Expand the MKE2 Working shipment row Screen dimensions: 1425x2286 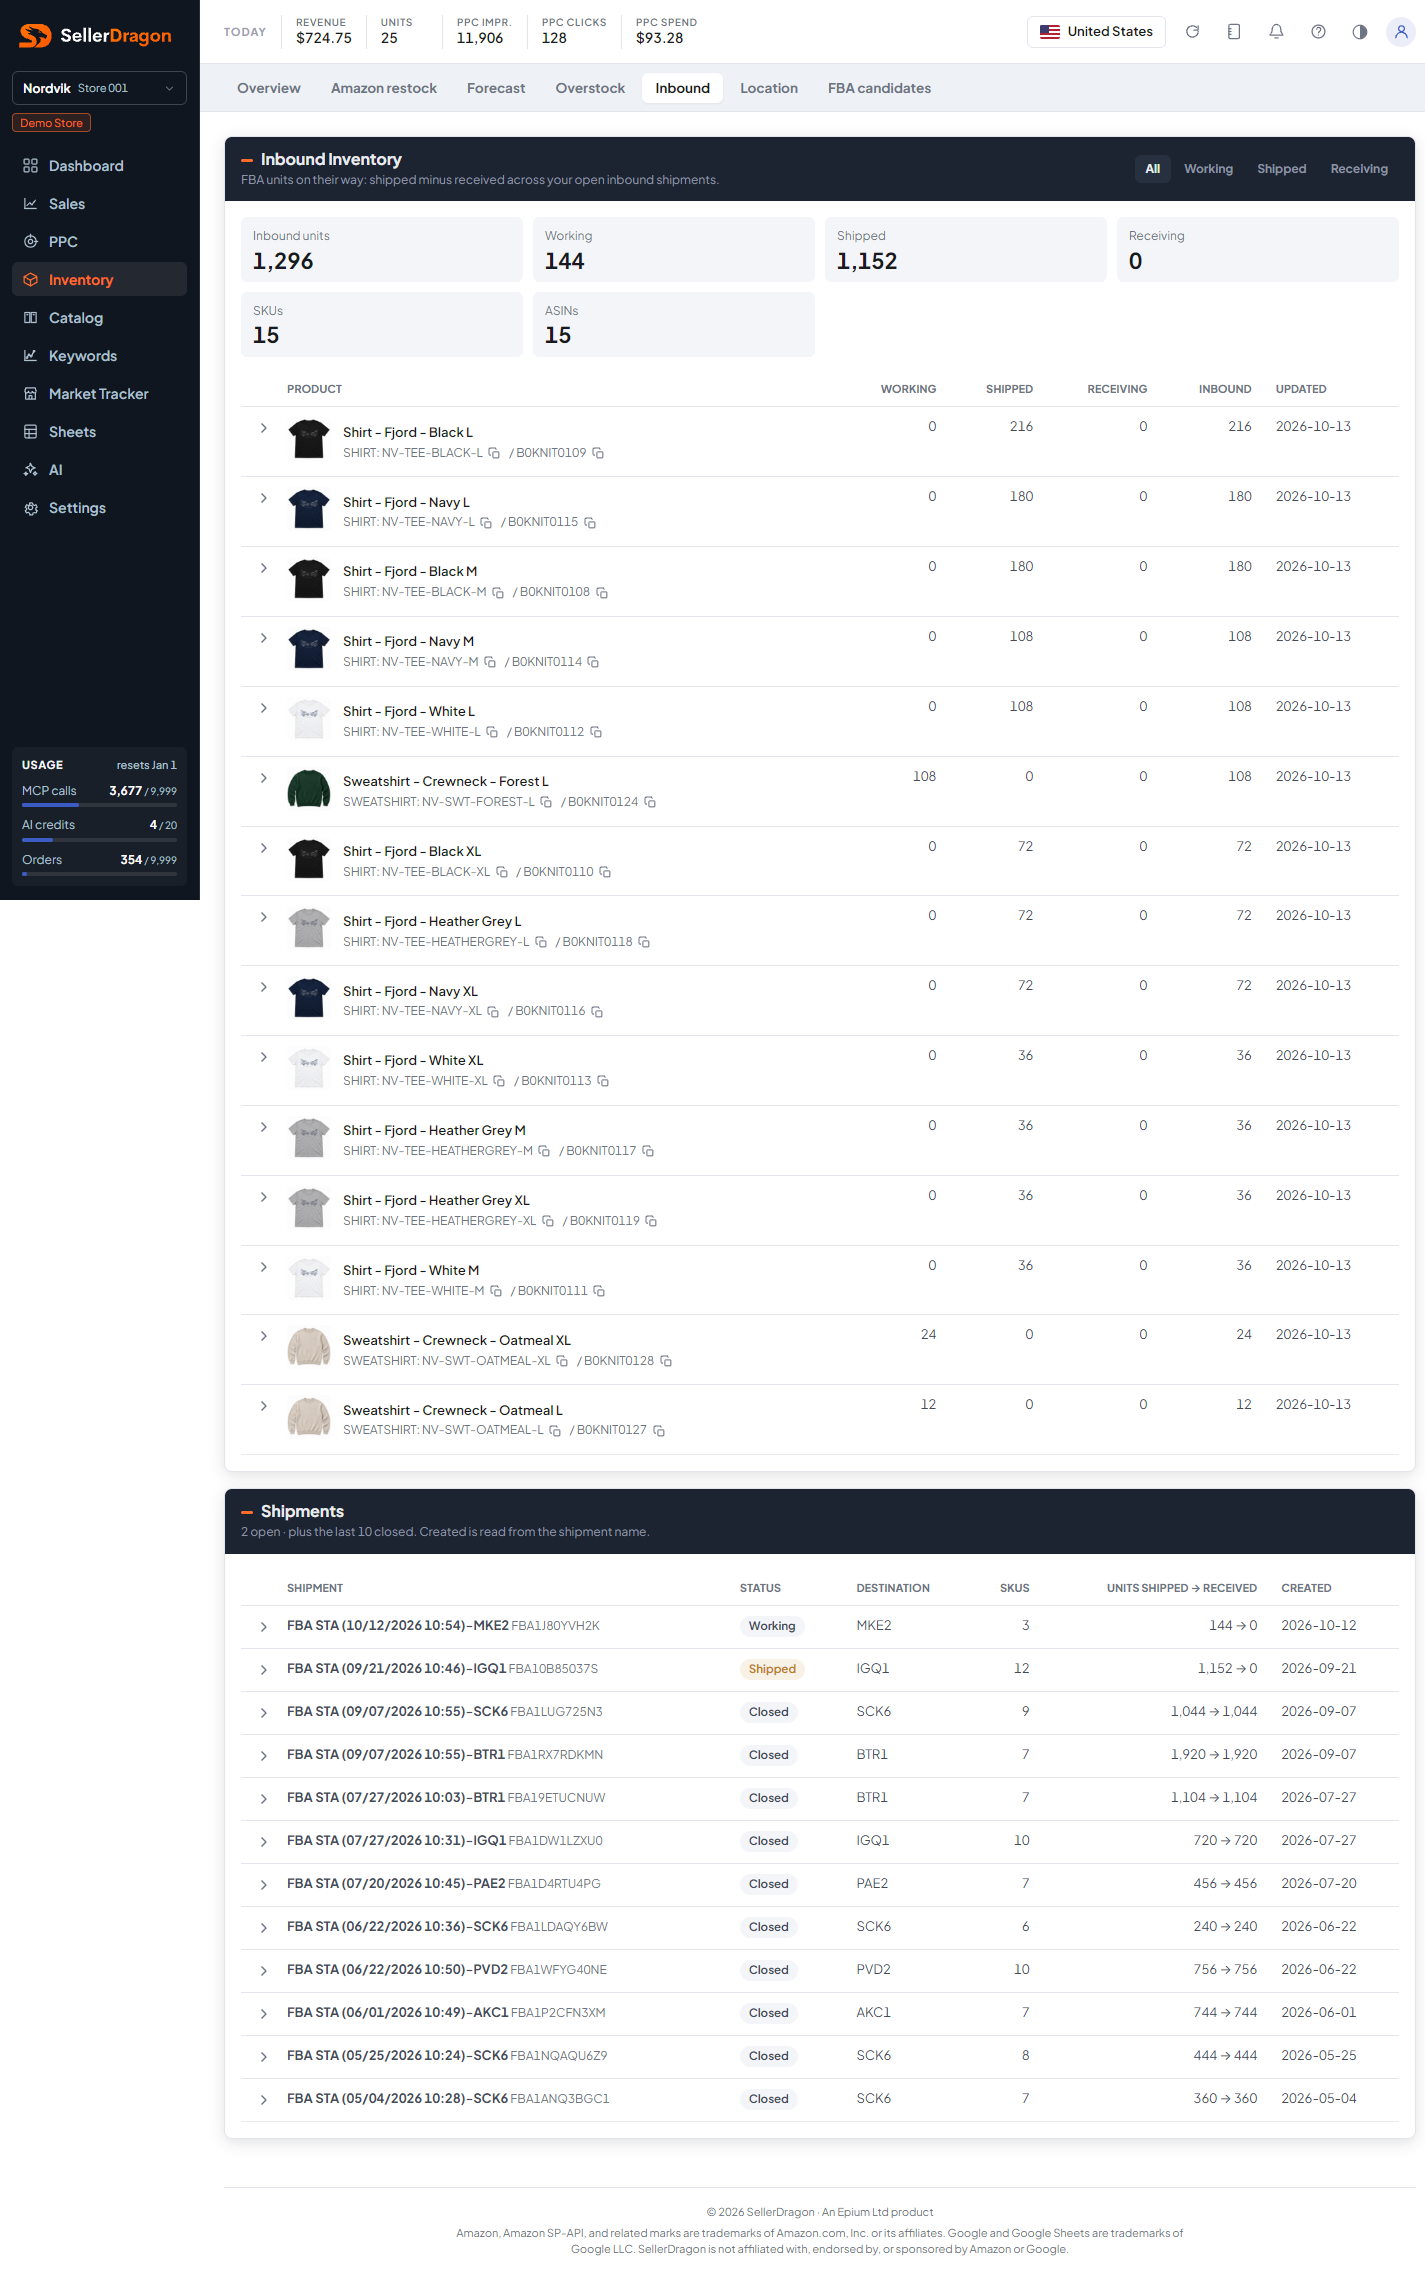[x=263, y=1627]
